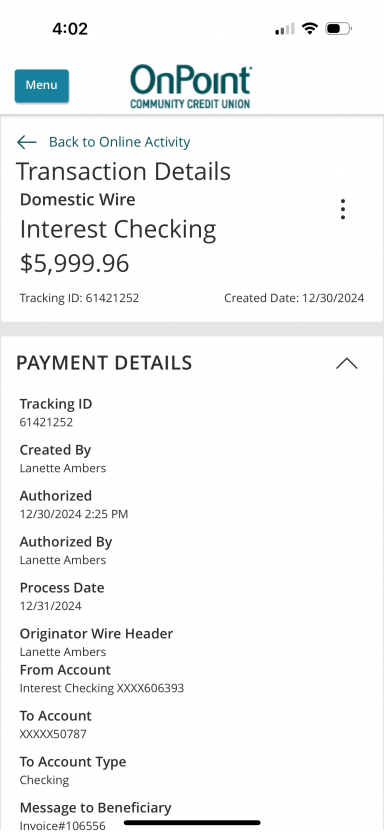Select the $5,999.96 amount text

tap(74, 264)
